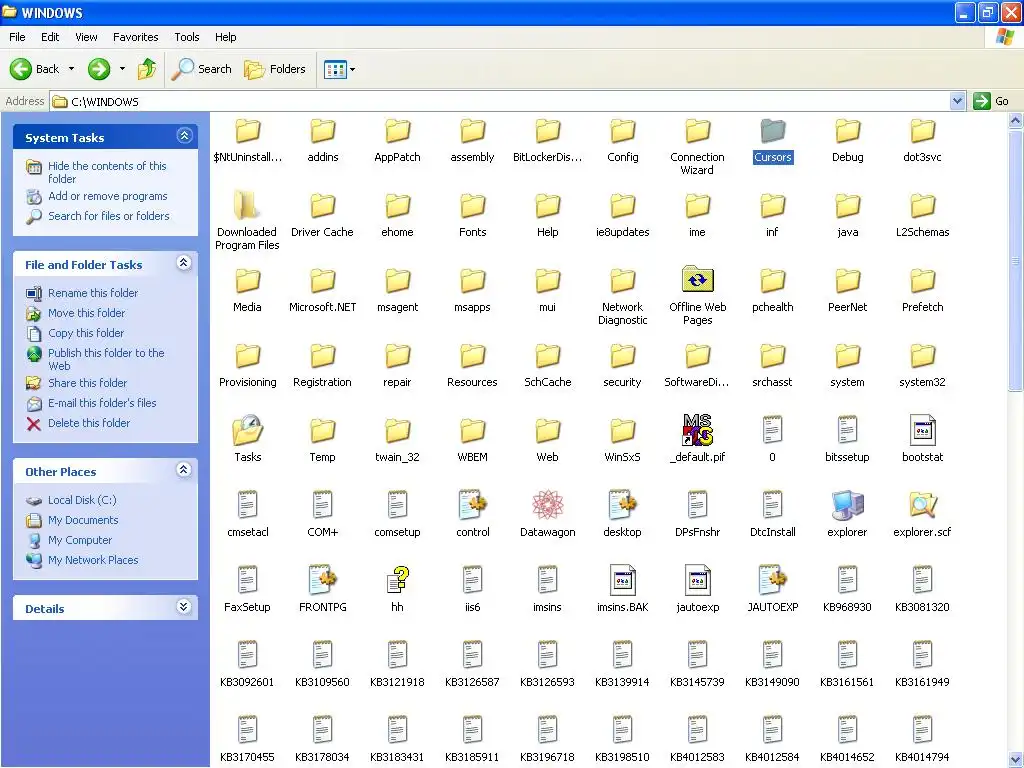Click Delete this folder link

click(89, 423)
